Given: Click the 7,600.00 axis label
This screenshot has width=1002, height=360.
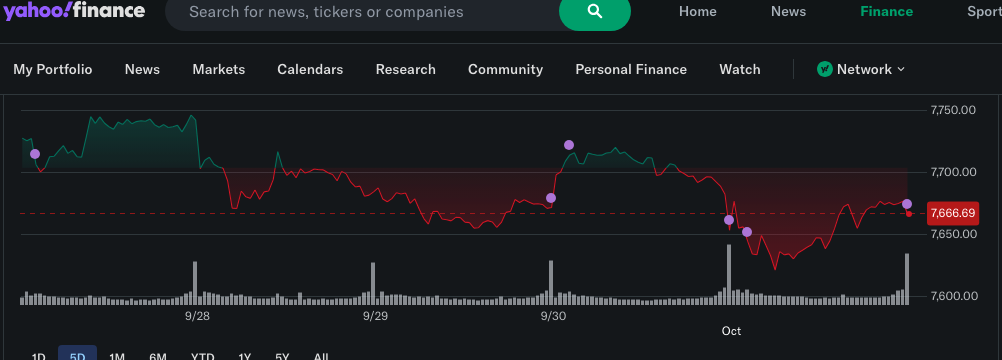Looking at the screenshot, I should click(x=953, y=296).
